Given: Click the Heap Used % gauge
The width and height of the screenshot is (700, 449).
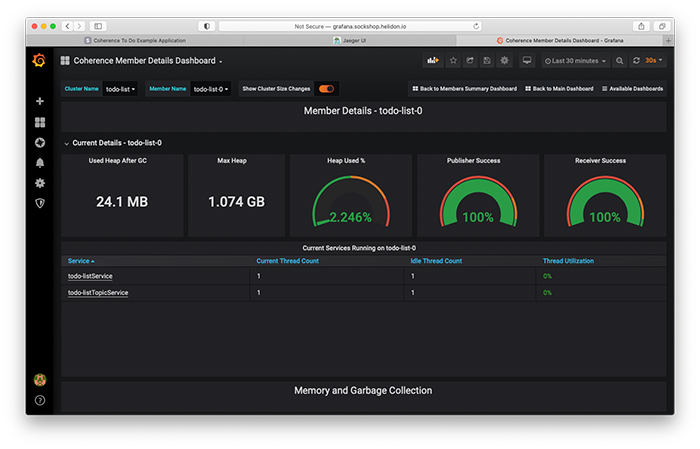Looking at the screenshot, I should pos(351,201).
